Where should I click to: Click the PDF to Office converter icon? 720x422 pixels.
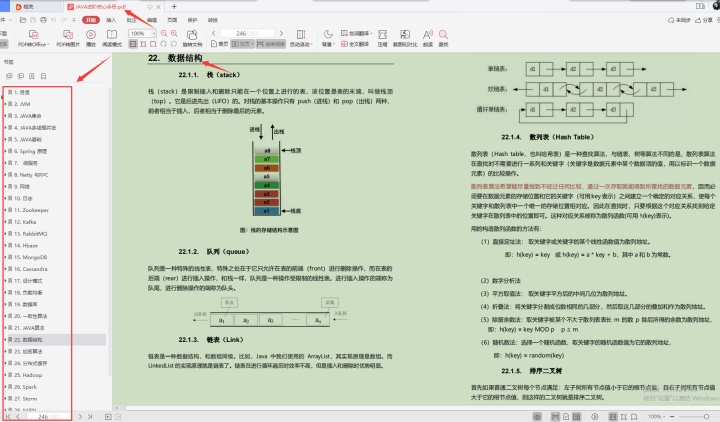tap(33, 34)
